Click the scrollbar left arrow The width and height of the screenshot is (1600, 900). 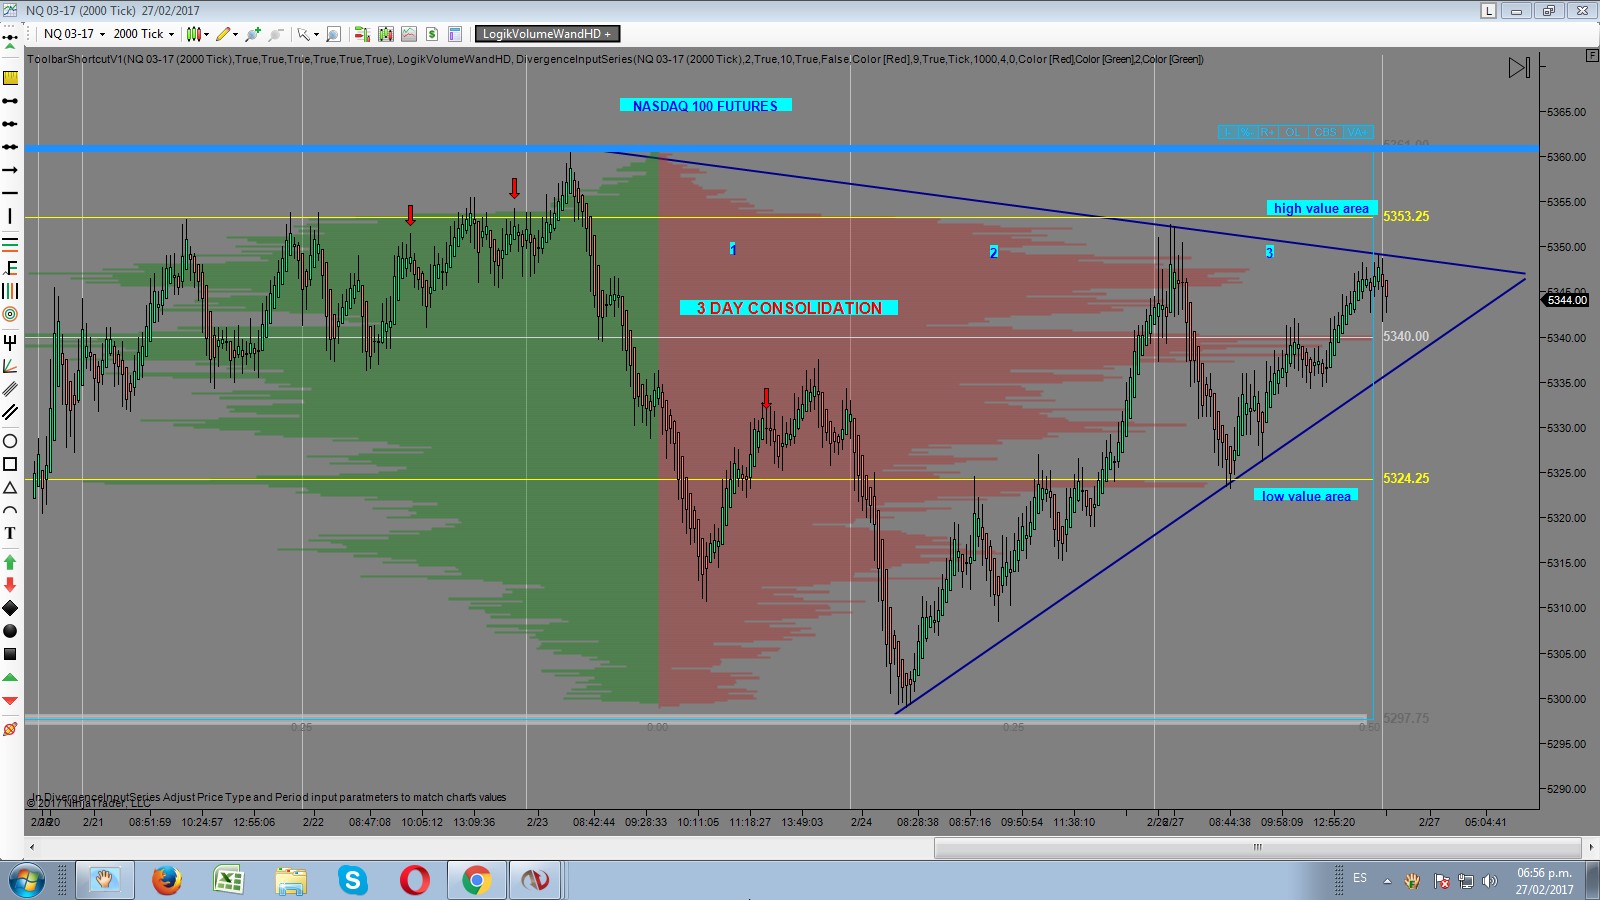(x=31, y=847)
